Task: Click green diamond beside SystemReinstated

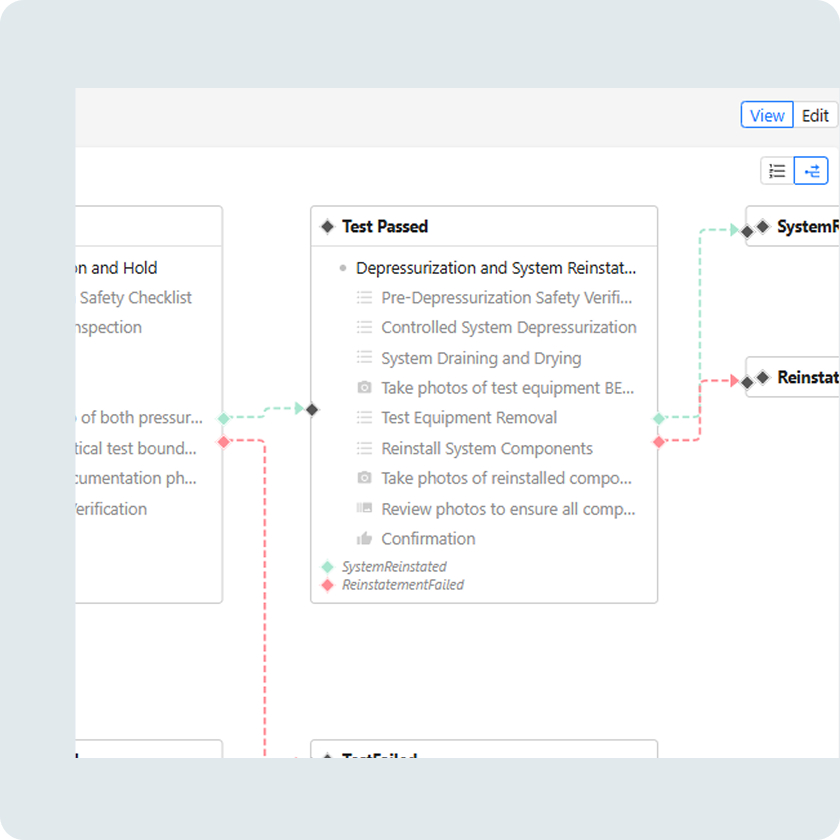Action: point(327,567)
